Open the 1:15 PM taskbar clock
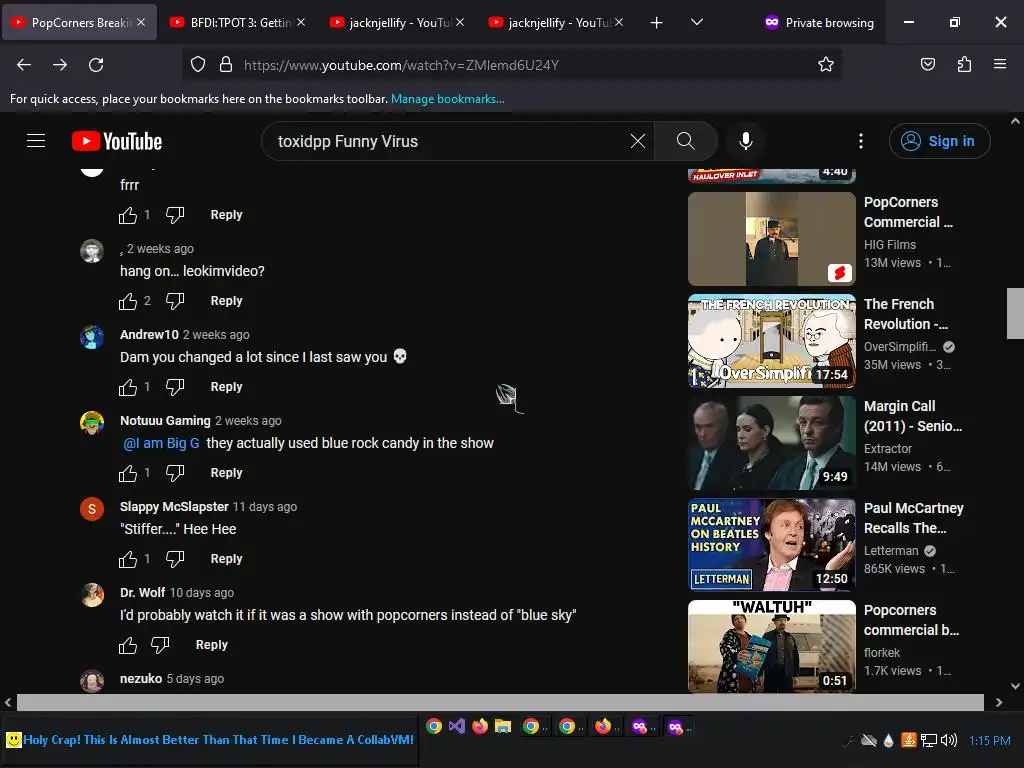 [x=989, y=741]
